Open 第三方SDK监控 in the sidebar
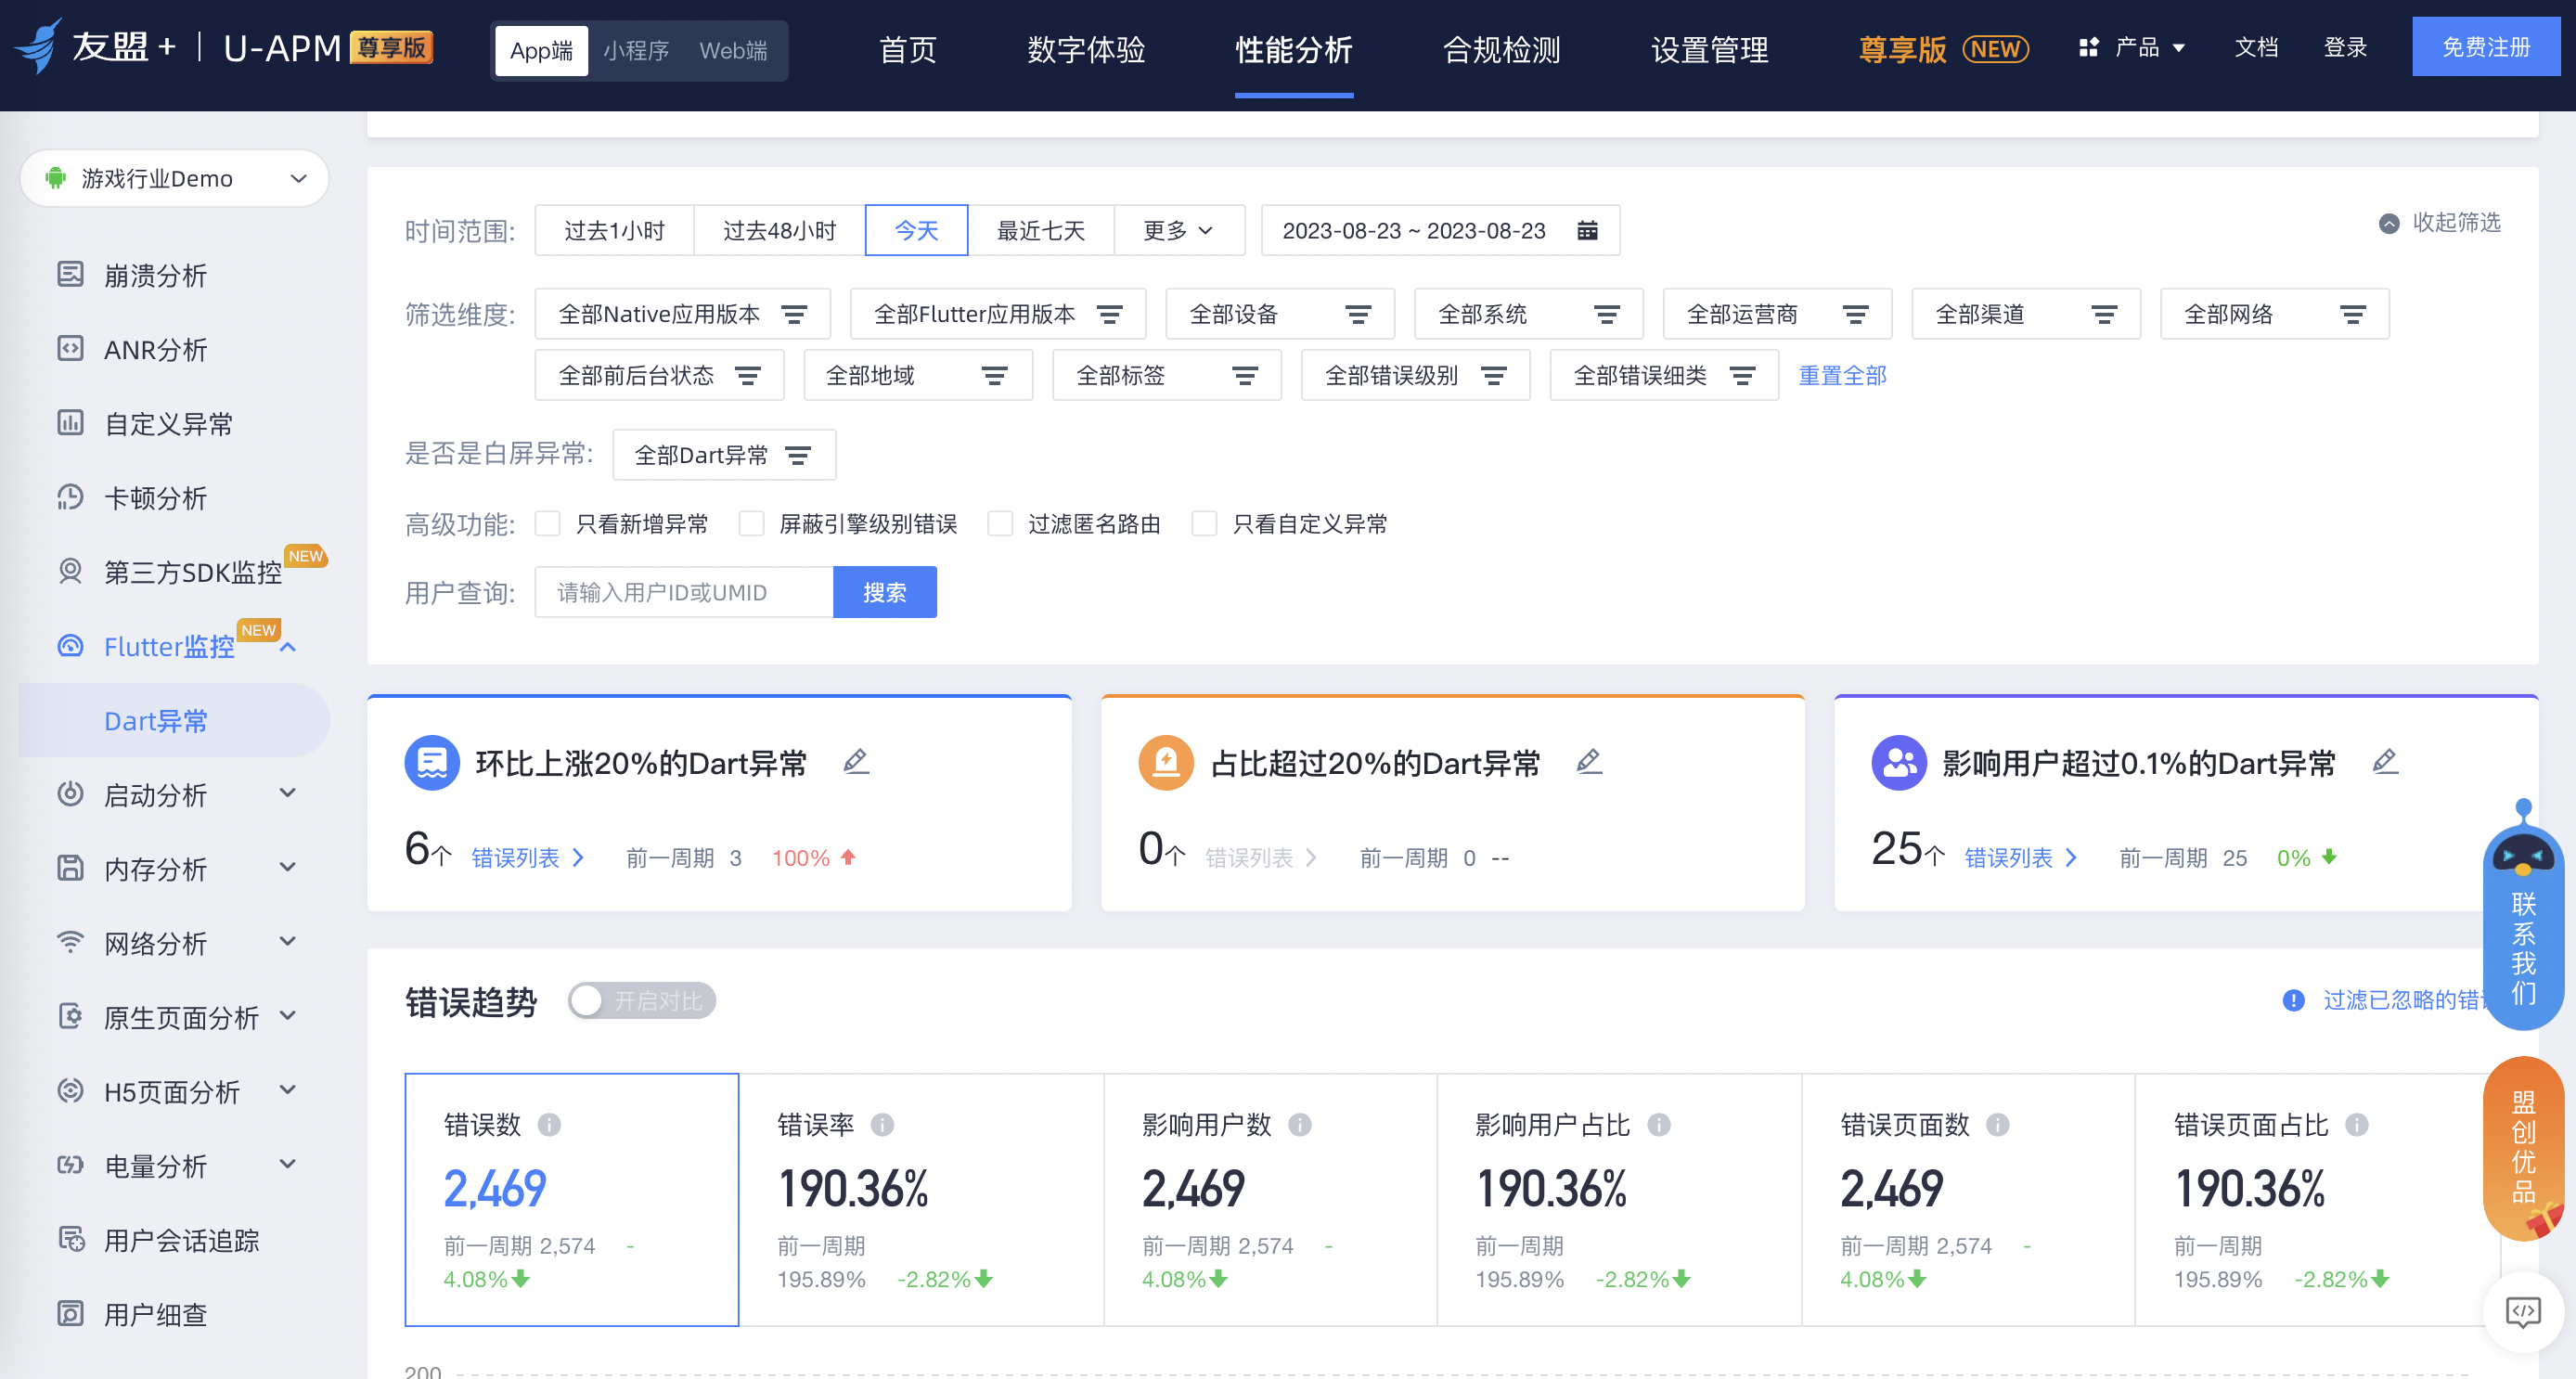This screenshot has width=2576, height=1379. point(192,572)
